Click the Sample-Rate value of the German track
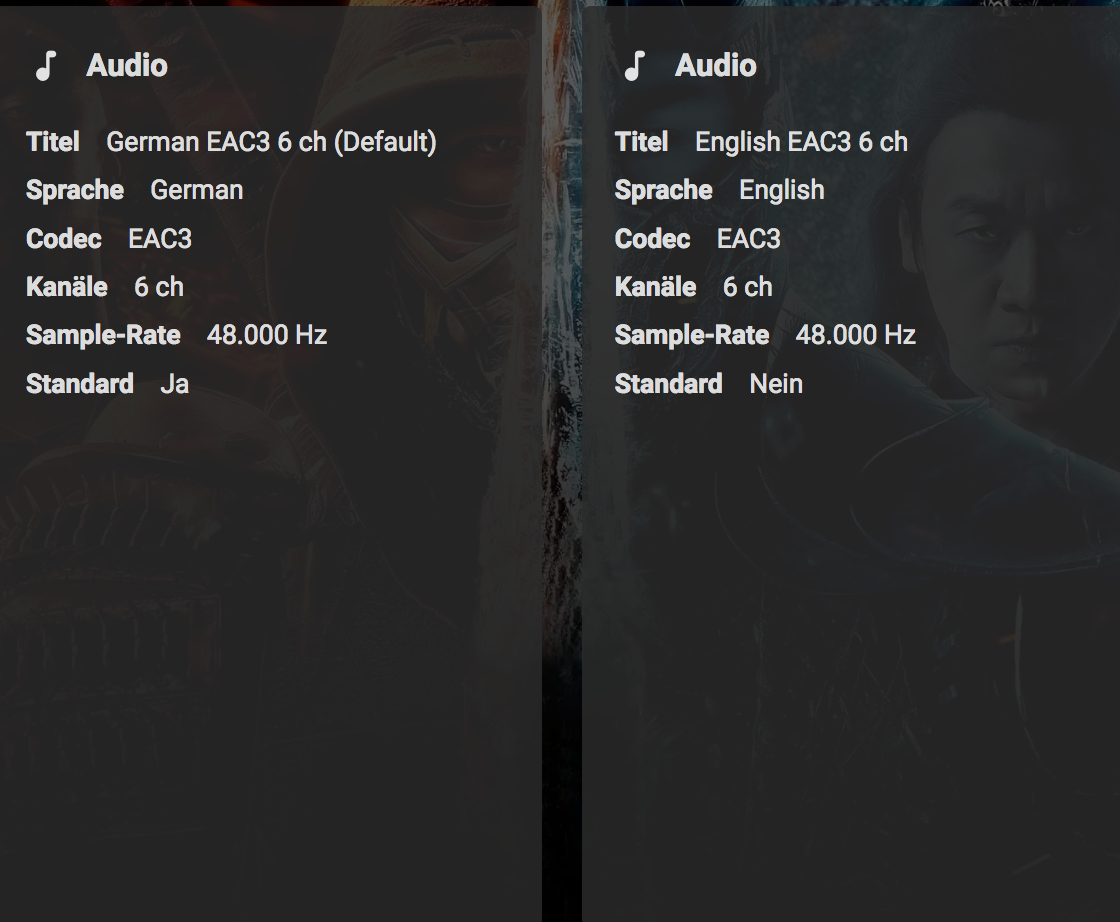The width and height of the screenshot is (1120, 922). (267, 335)
